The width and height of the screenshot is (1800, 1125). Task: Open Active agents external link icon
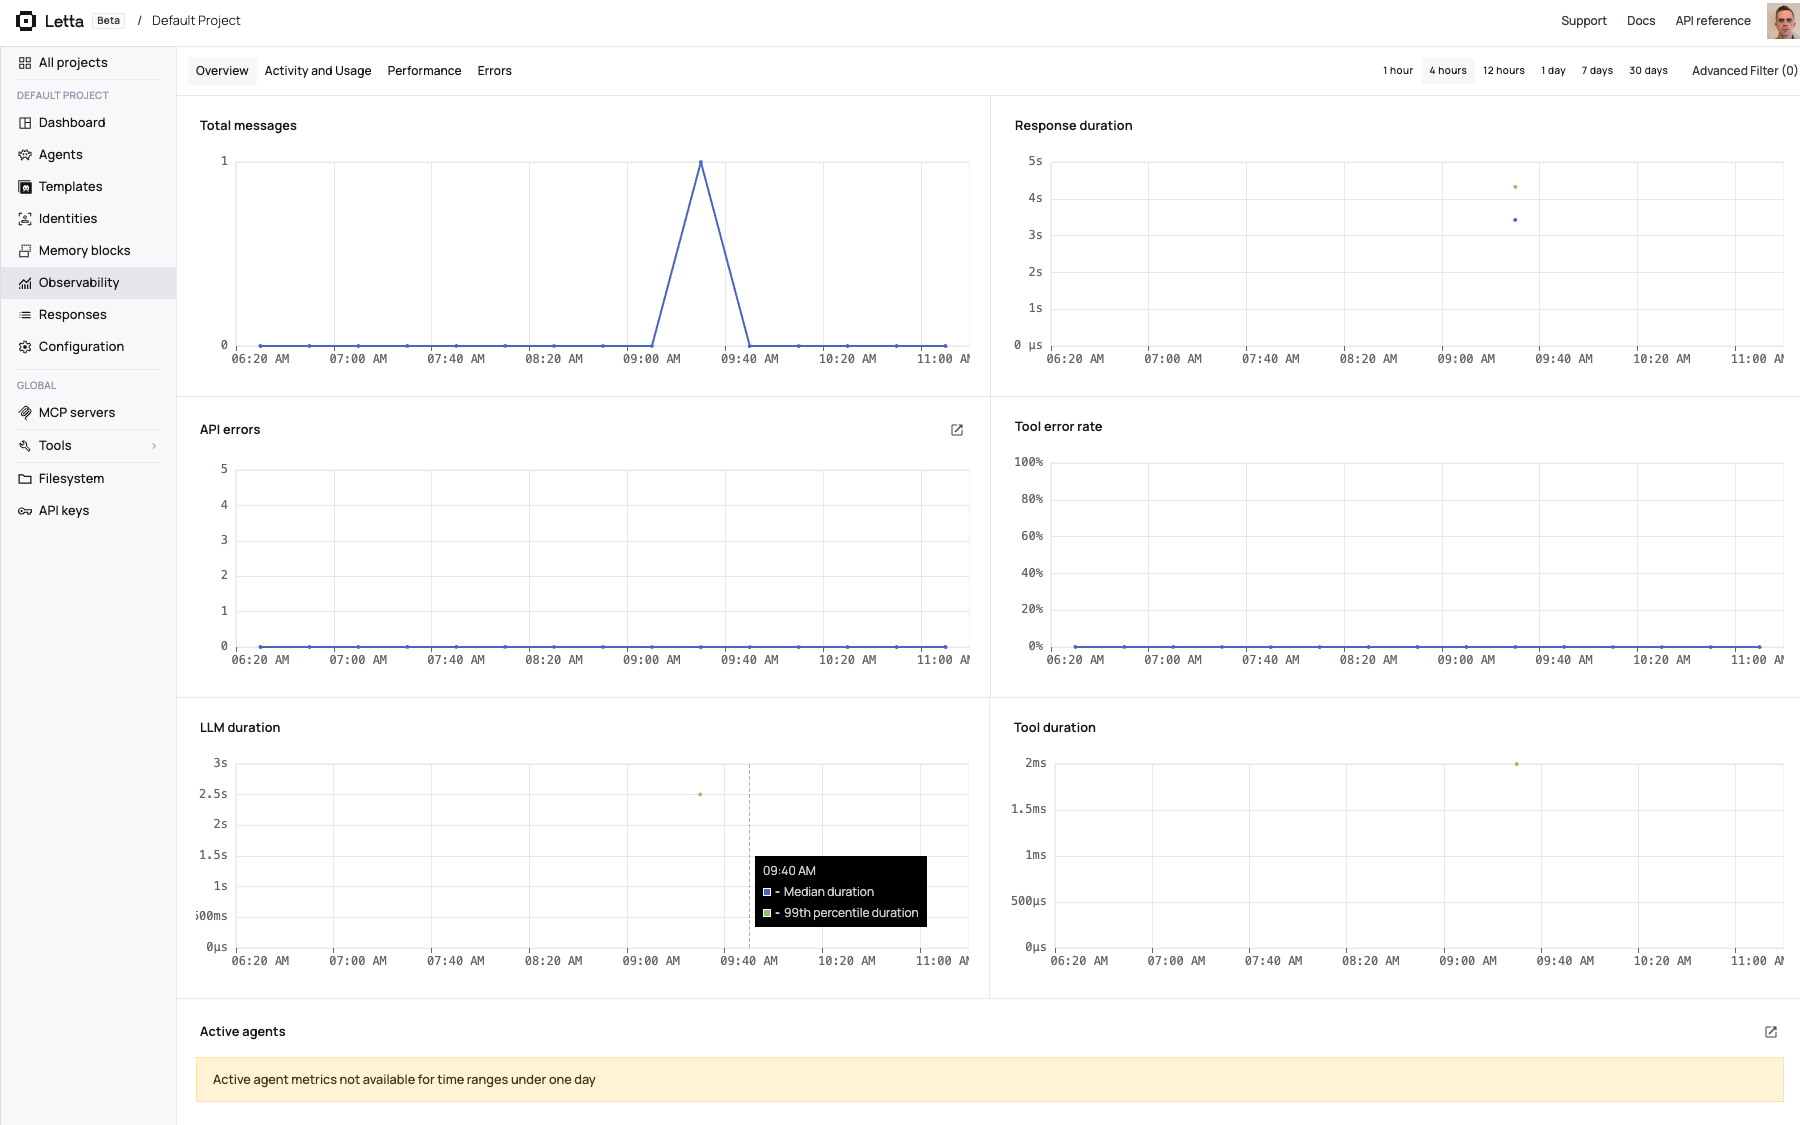1771,1032
